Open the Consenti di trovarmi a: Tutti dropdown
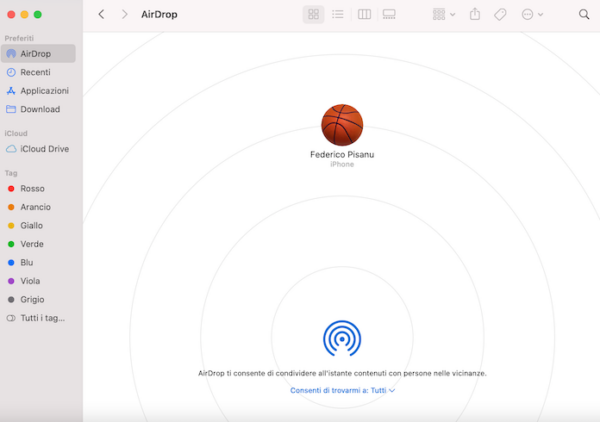This screenshot has height=422, width=600. (342, 390)
